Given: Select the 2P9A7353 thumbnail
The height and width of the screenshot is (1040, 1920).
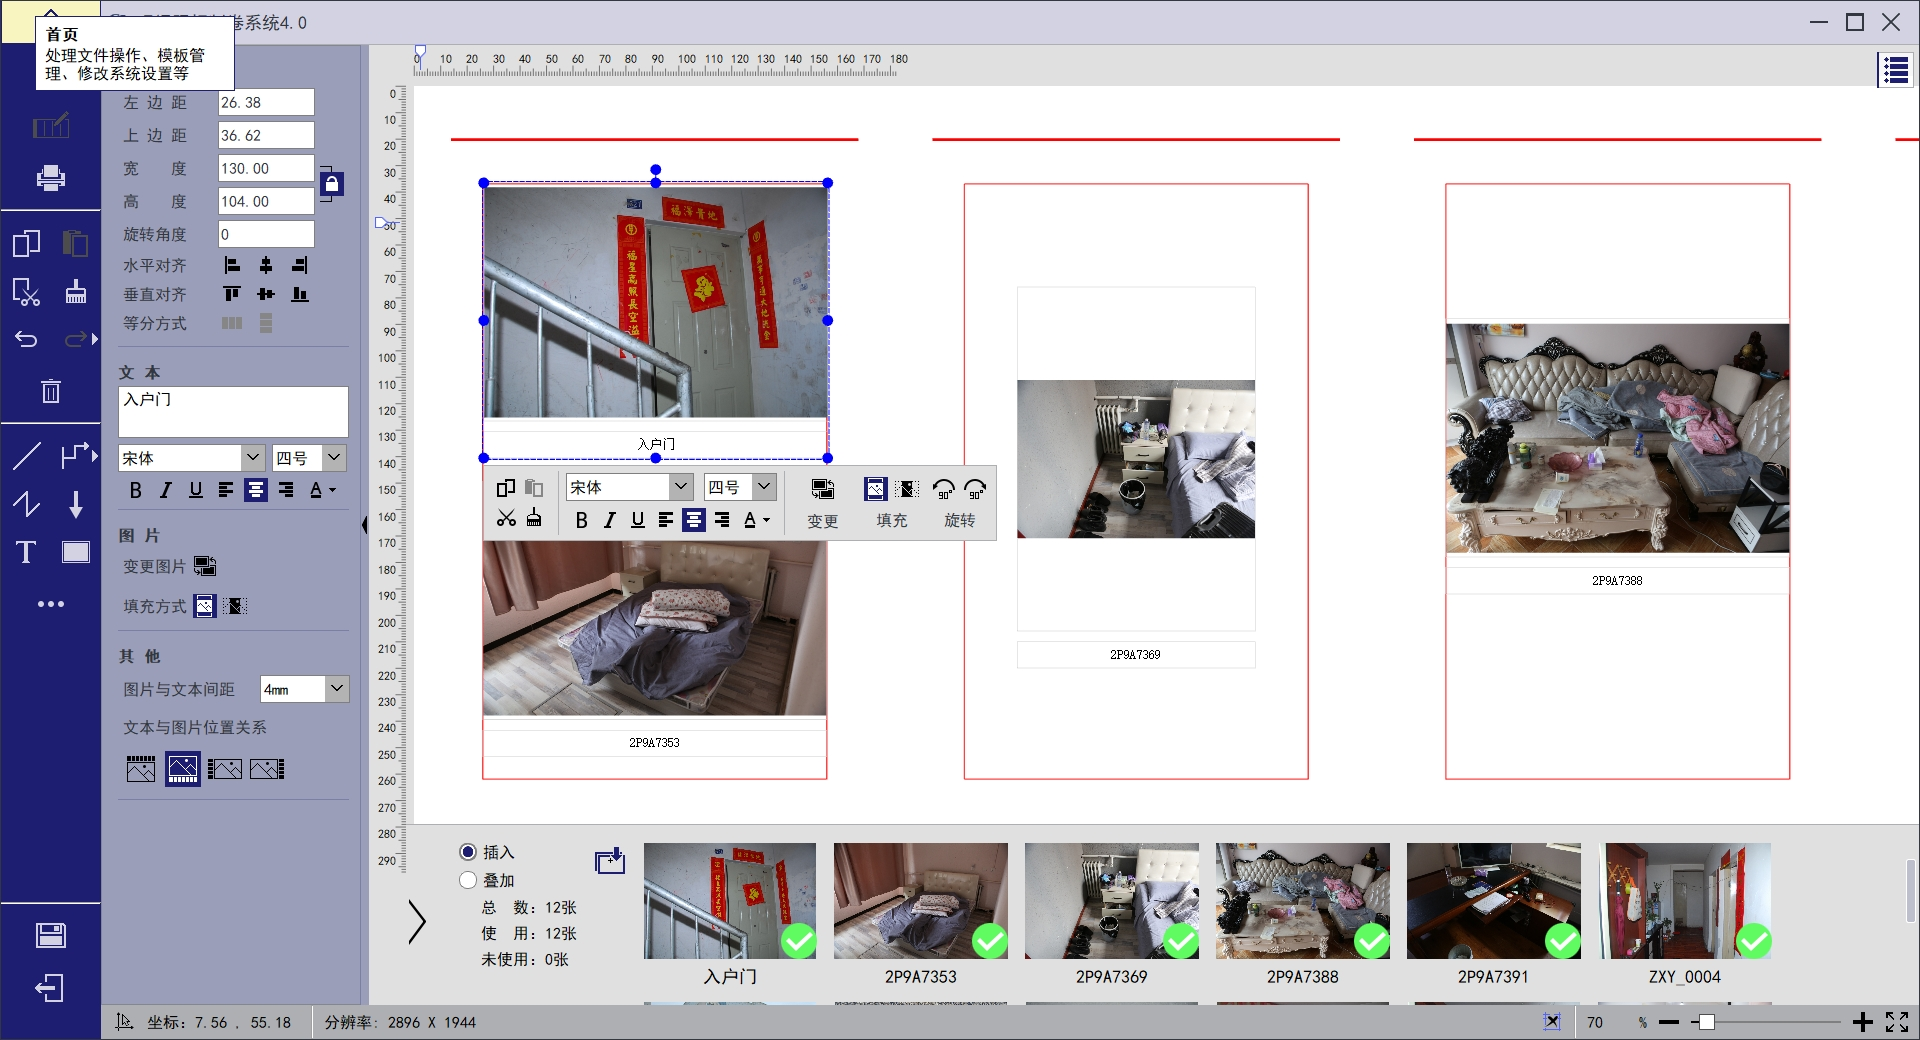Looking at the screenshot, I should pyautogui.click(x=920, y=901).
